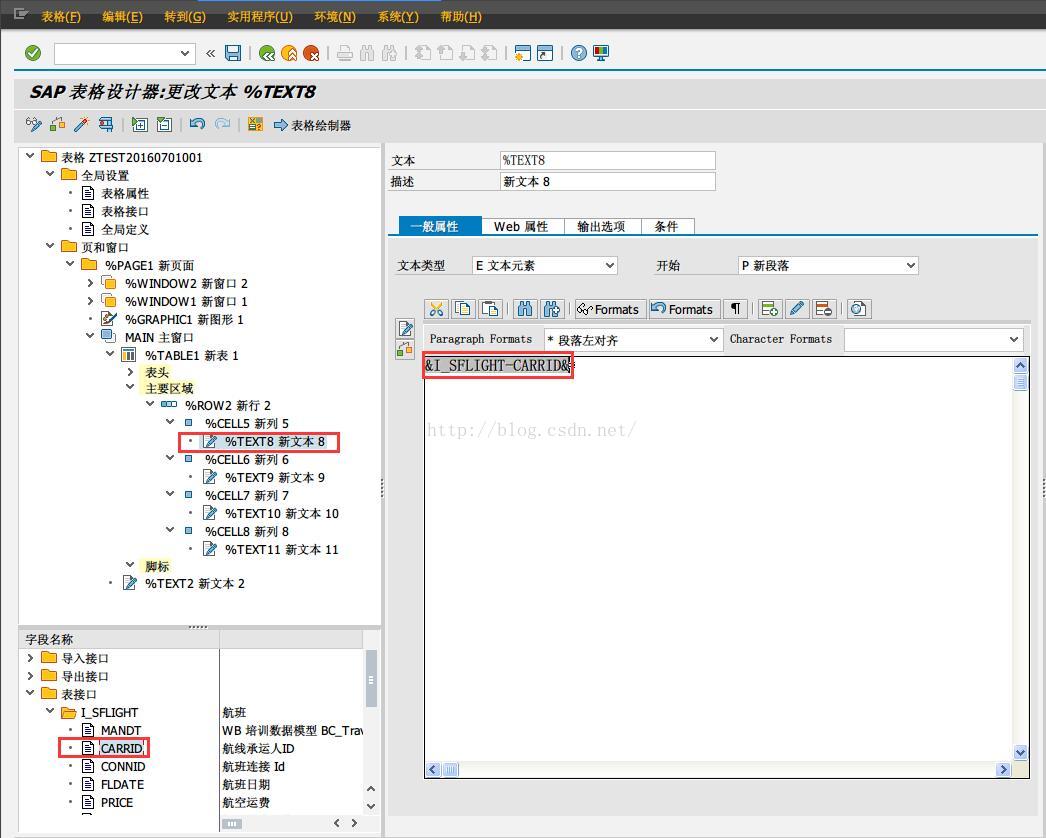Viewport: 1046px width, 838px height.
Task: Toggle Display/Change glasses-pencil icon
Action: tap(33, 124)
